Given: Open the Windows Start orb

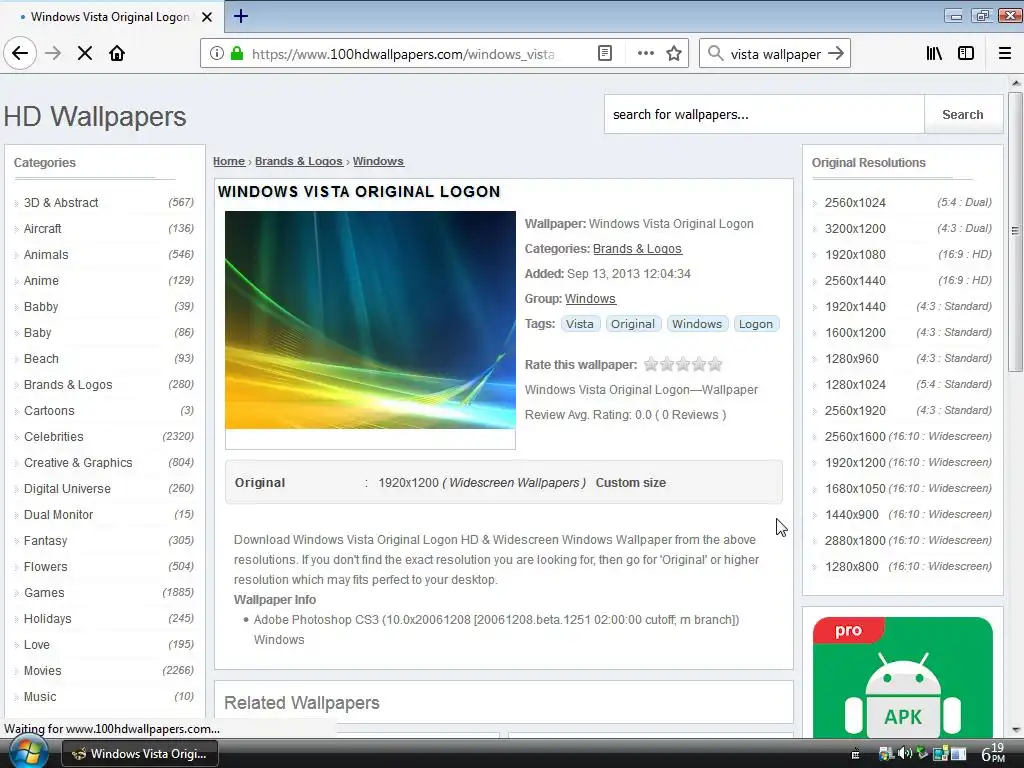Looking at the screenshot, I should pos(29,753).
